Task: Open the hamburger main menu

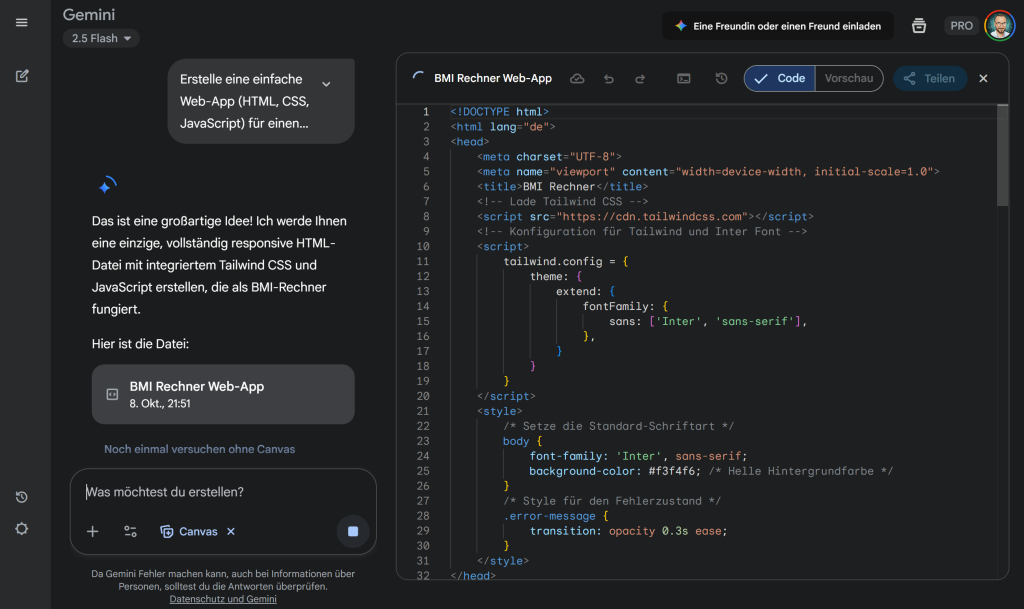Action: (x=22, y=23)
